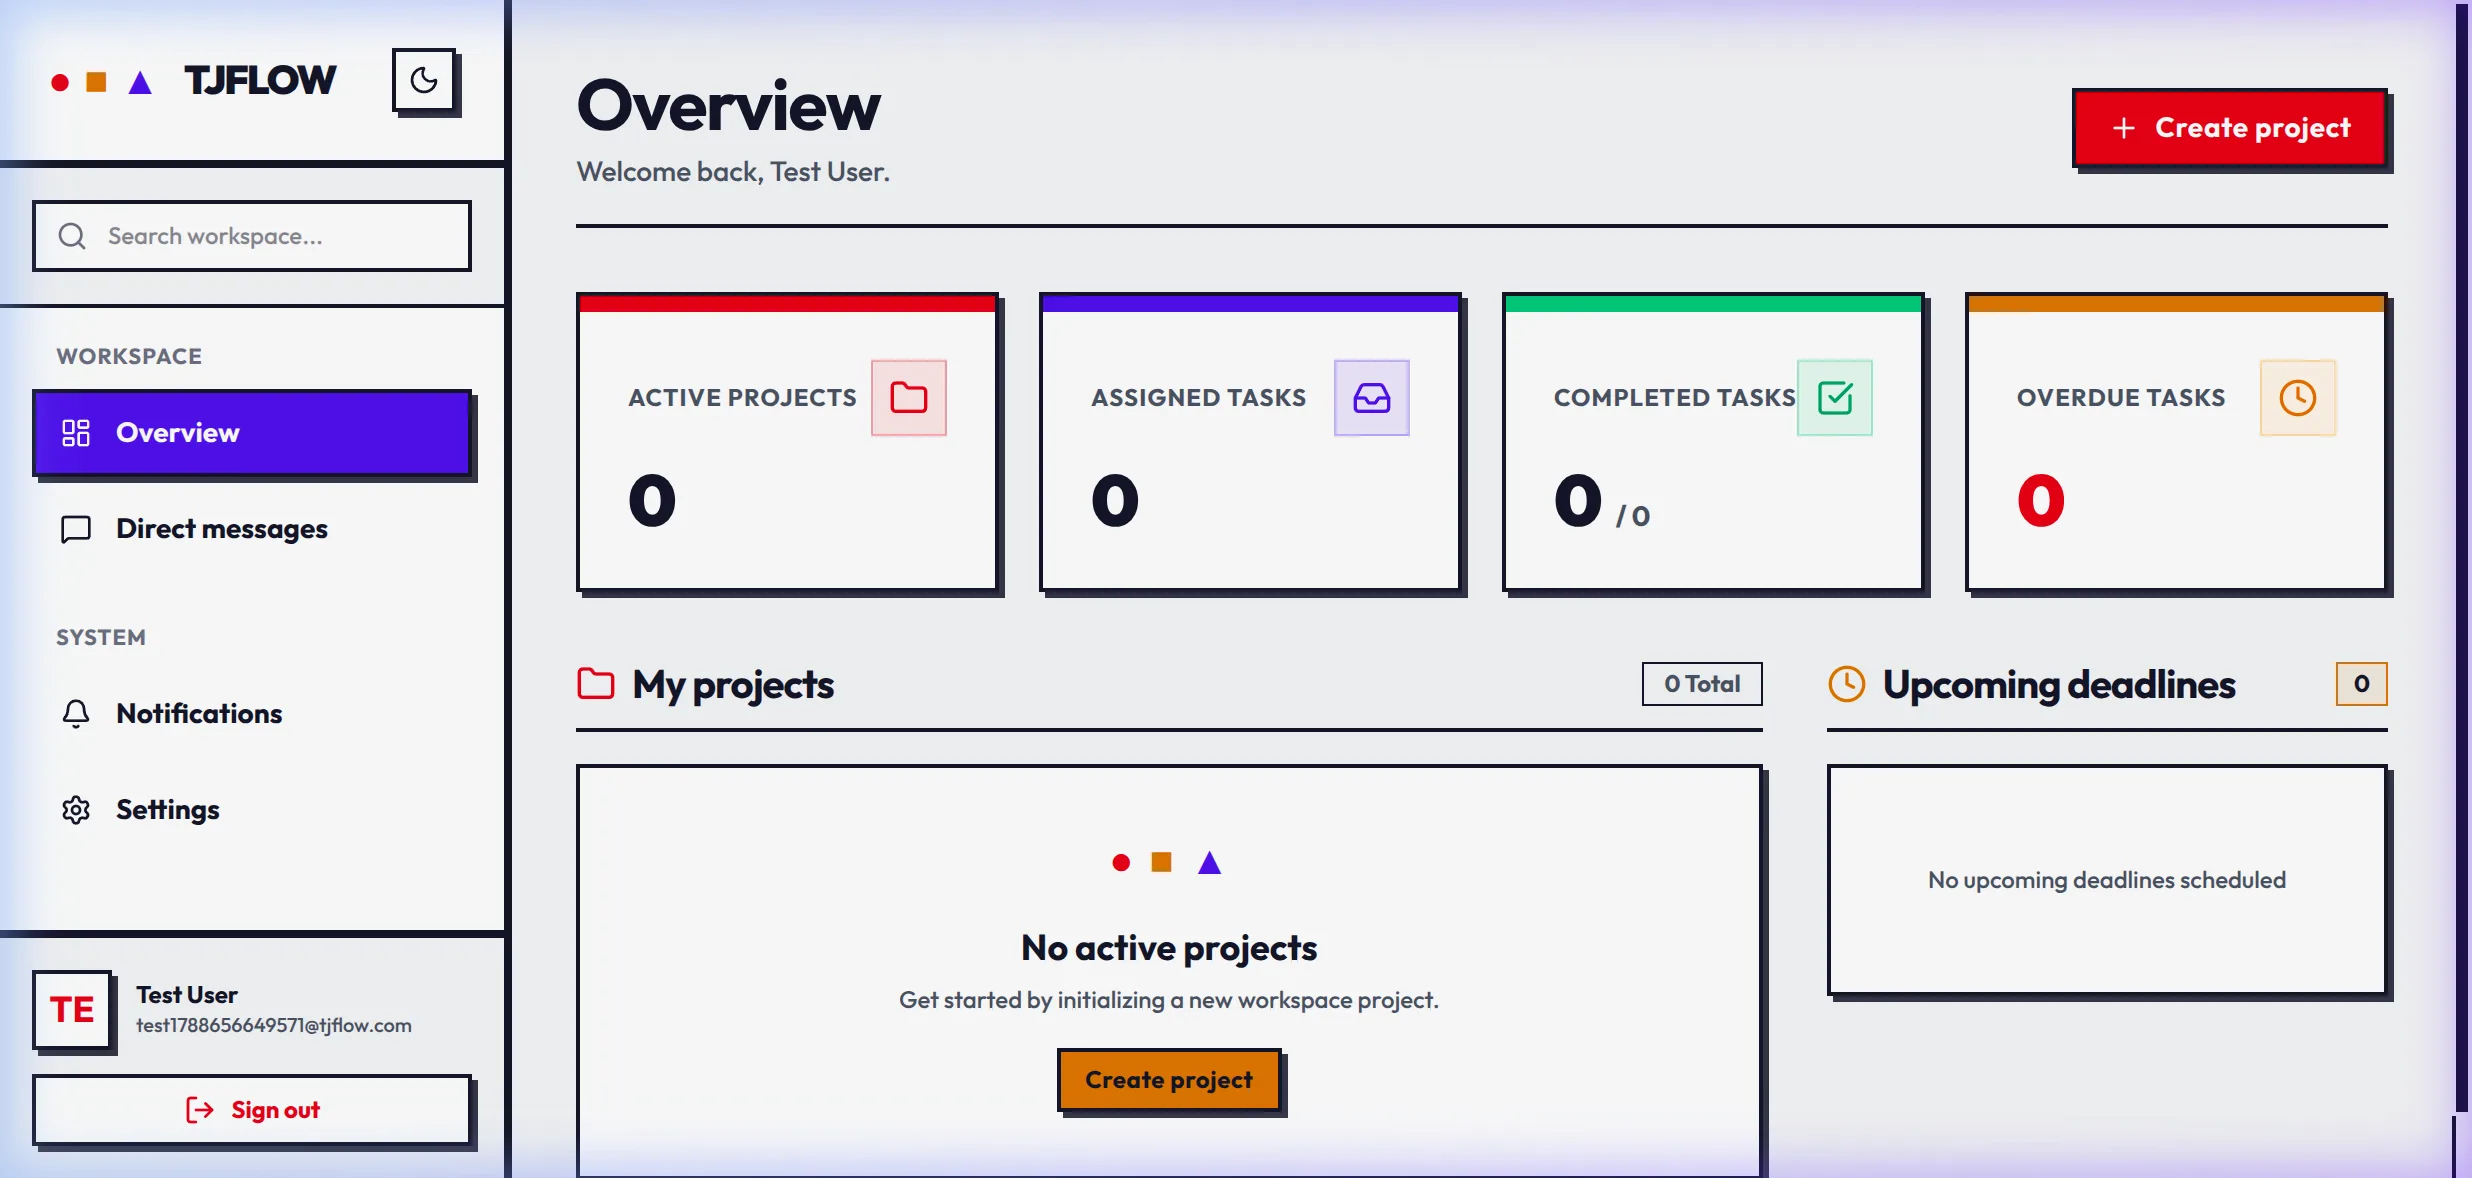Screen dimensions: 2472x1178
Task: Open Direct messages
Action: pyautogui.click(x=252, y=529)
